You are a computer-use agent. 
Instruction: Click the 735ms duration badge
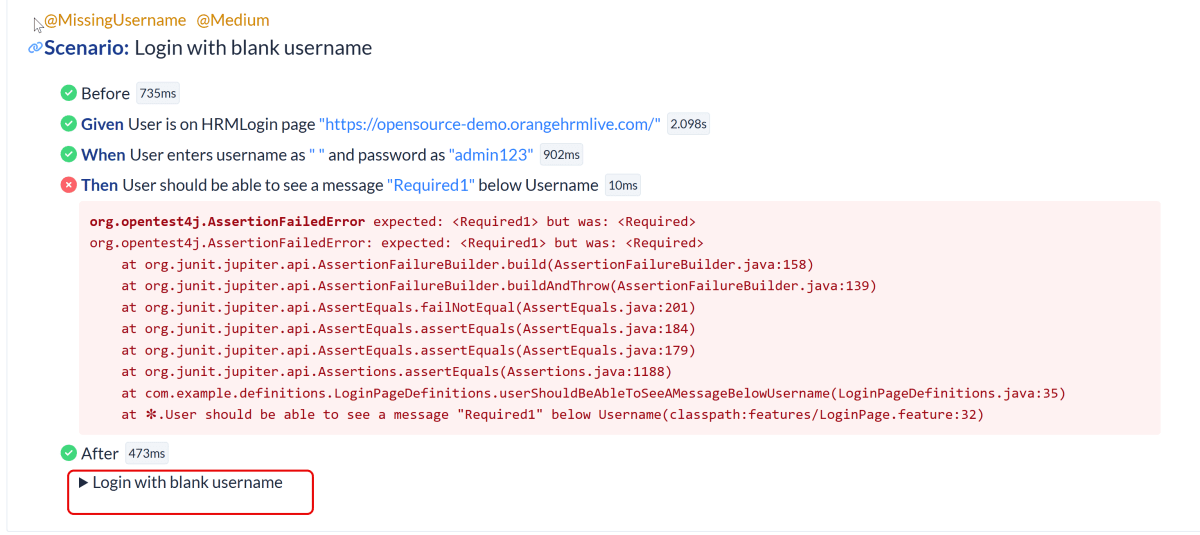pyautogui.click(x=157, y=93)
